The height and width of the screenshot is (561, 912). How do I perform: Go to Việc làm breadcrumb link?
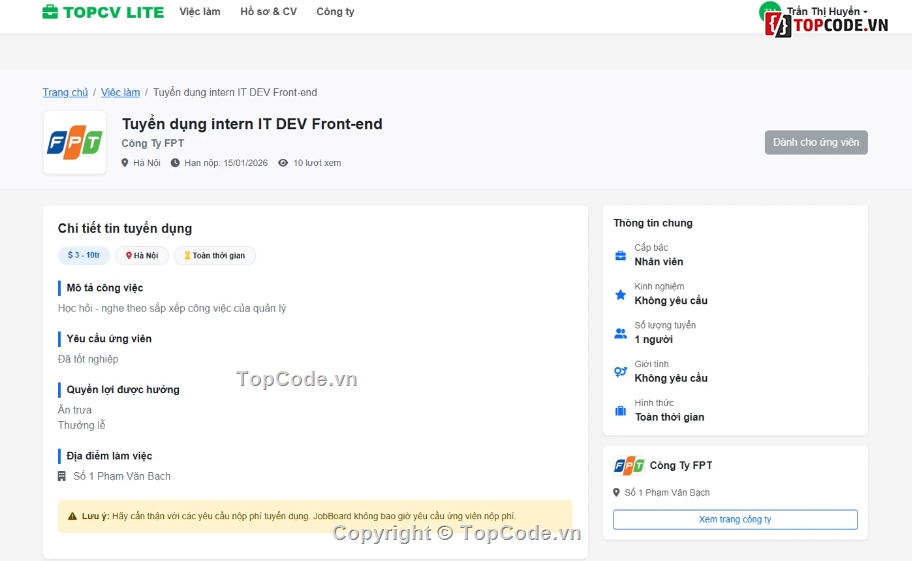pyautogui.click(x=120, y=92)
